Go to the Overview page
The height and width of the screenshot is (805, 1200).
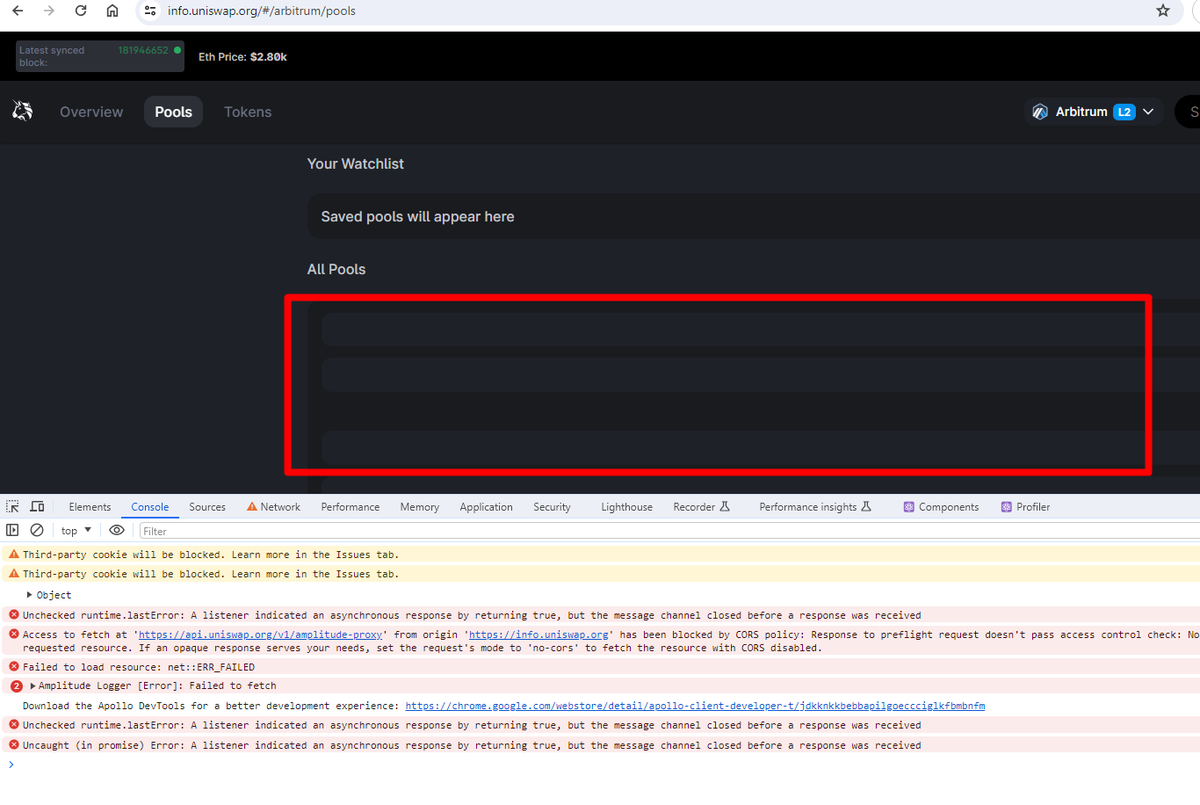tap(91, 112)
